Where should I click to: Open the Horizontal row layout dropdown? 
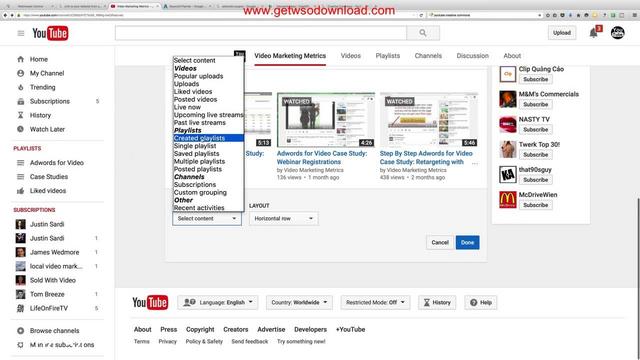[284, 218]
